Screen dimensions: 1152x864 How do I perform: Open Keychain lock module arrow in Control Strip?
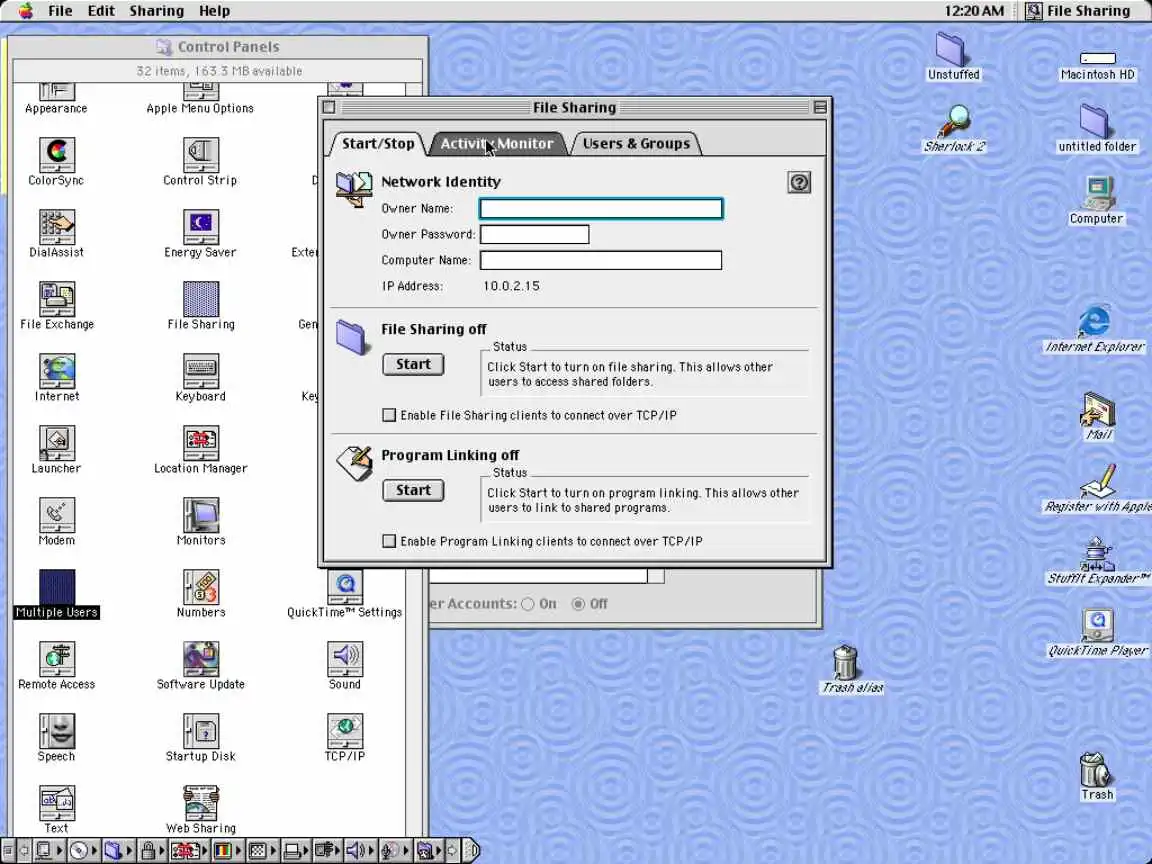pos(162,851)
